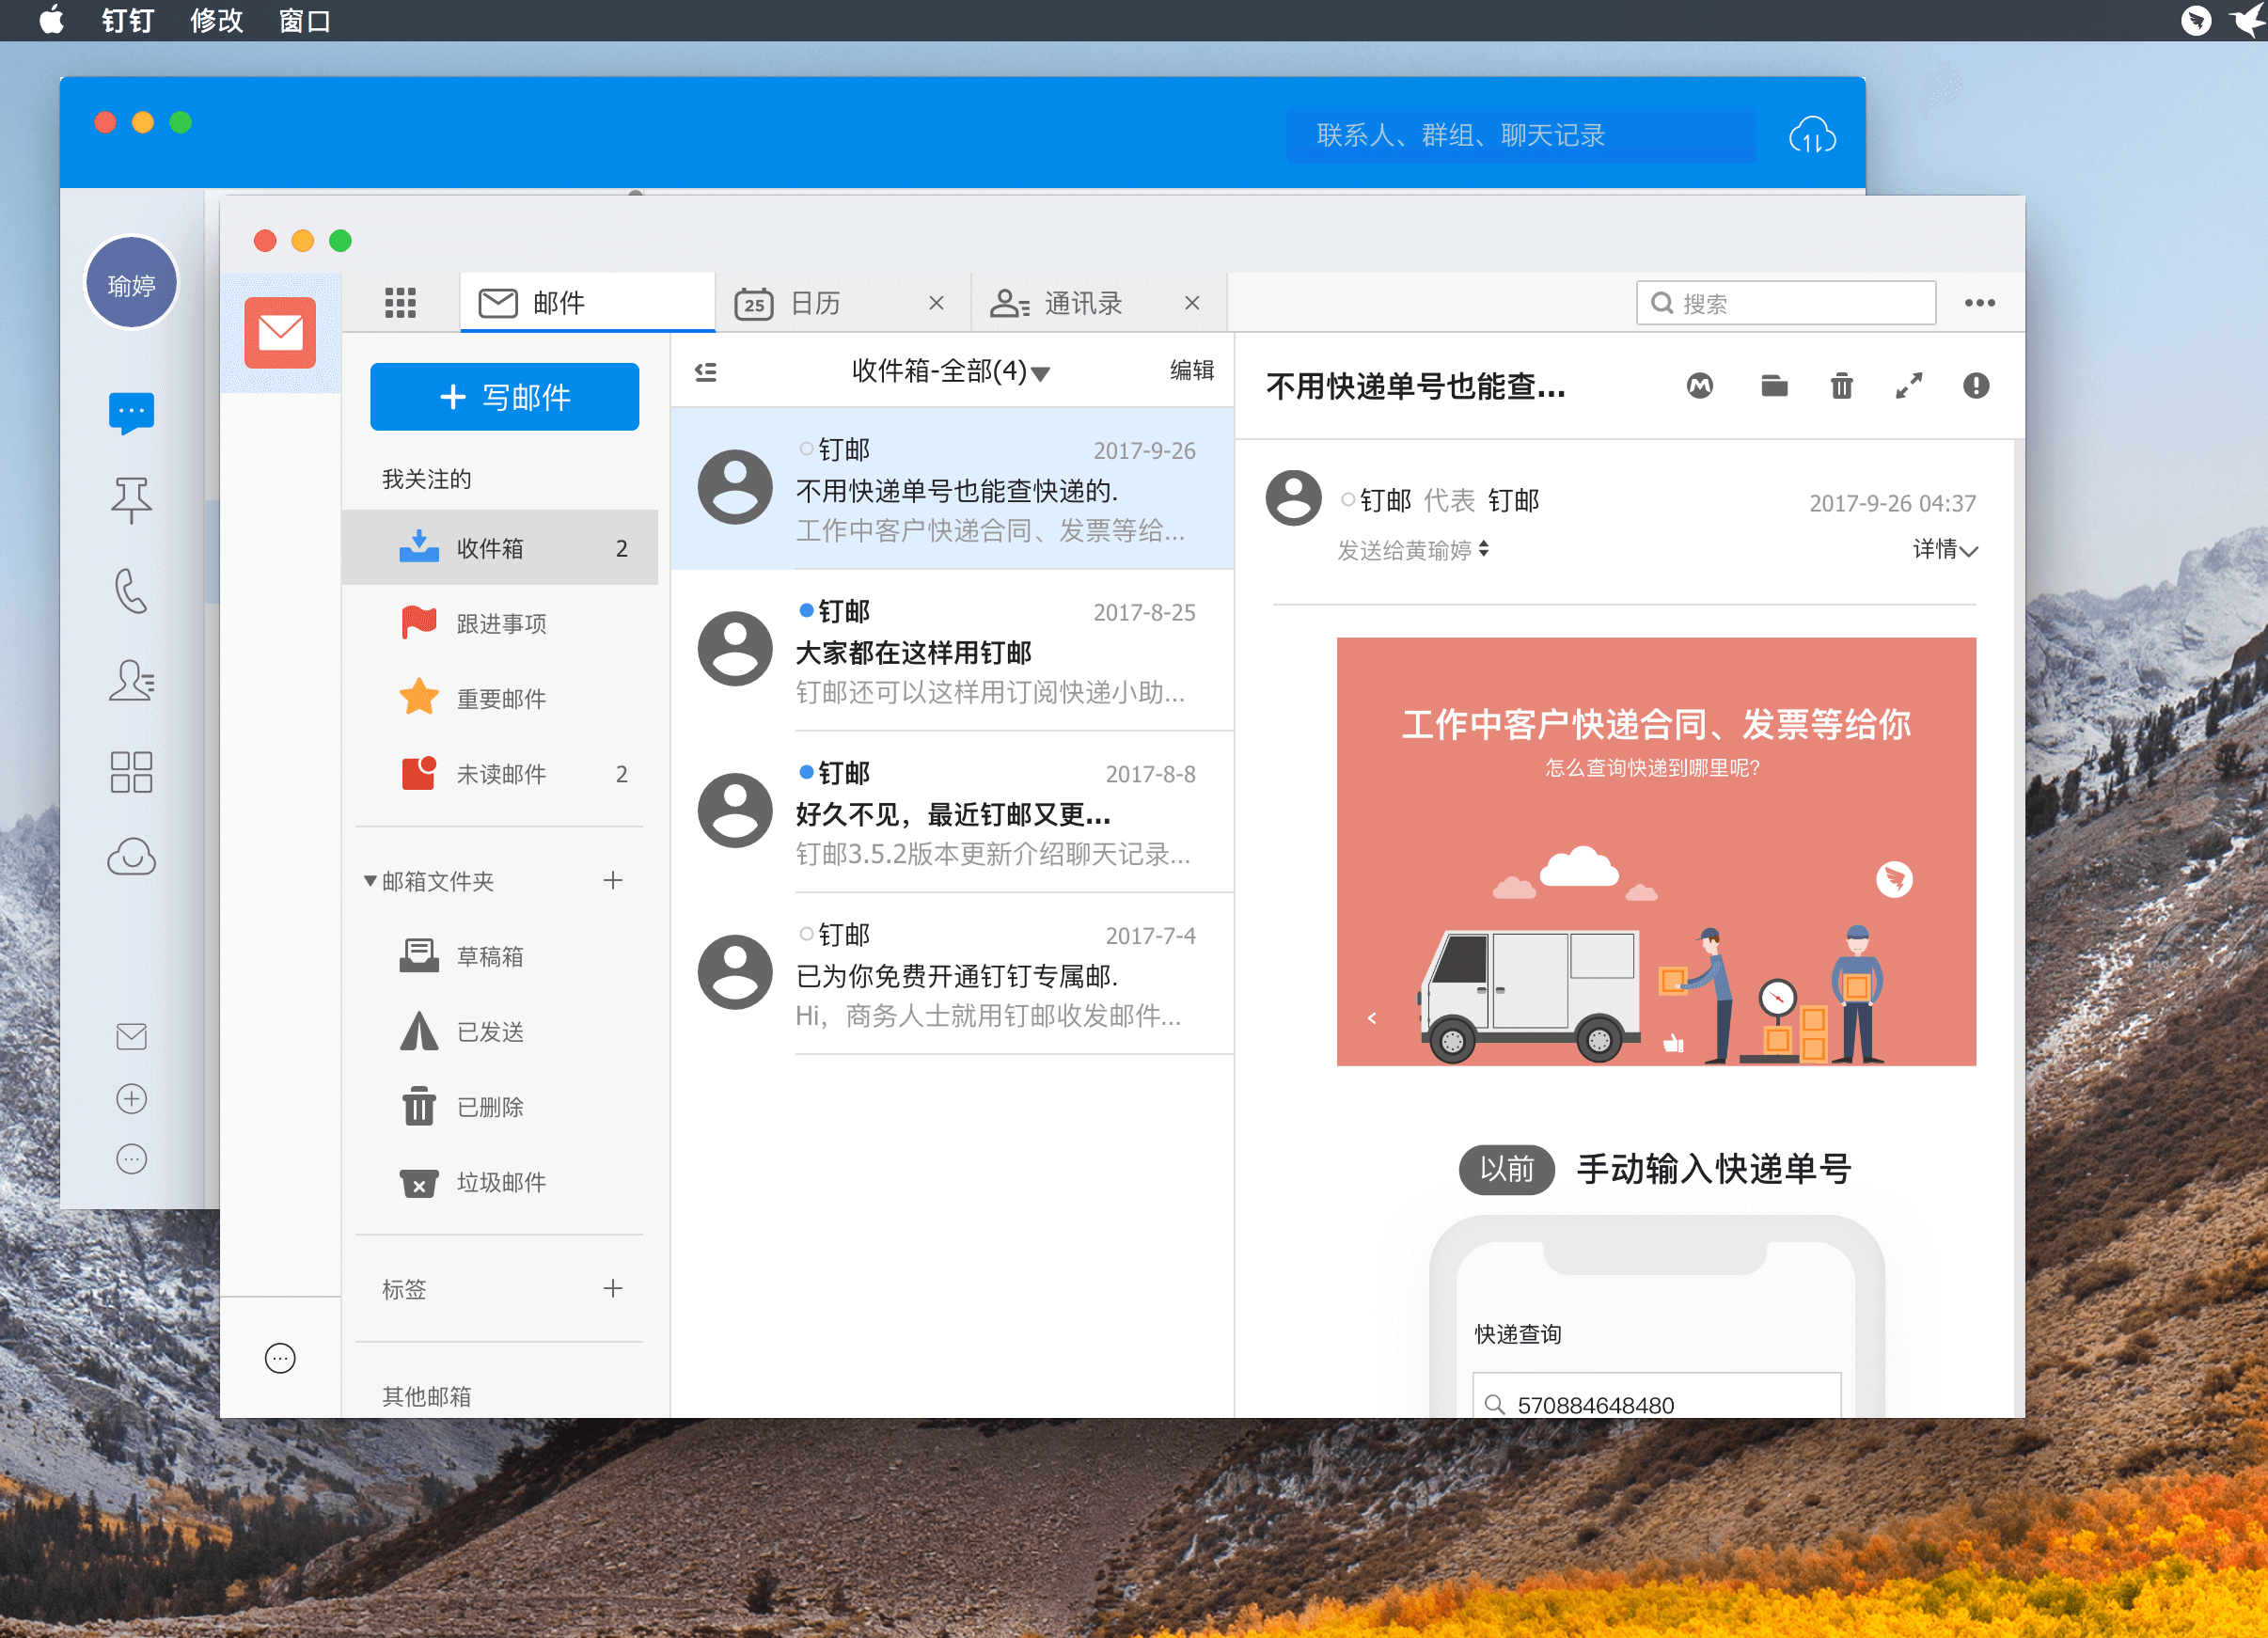Click the 写邮件 compose button
This screenshot has height=1638, width=2268.
[504, 397]
